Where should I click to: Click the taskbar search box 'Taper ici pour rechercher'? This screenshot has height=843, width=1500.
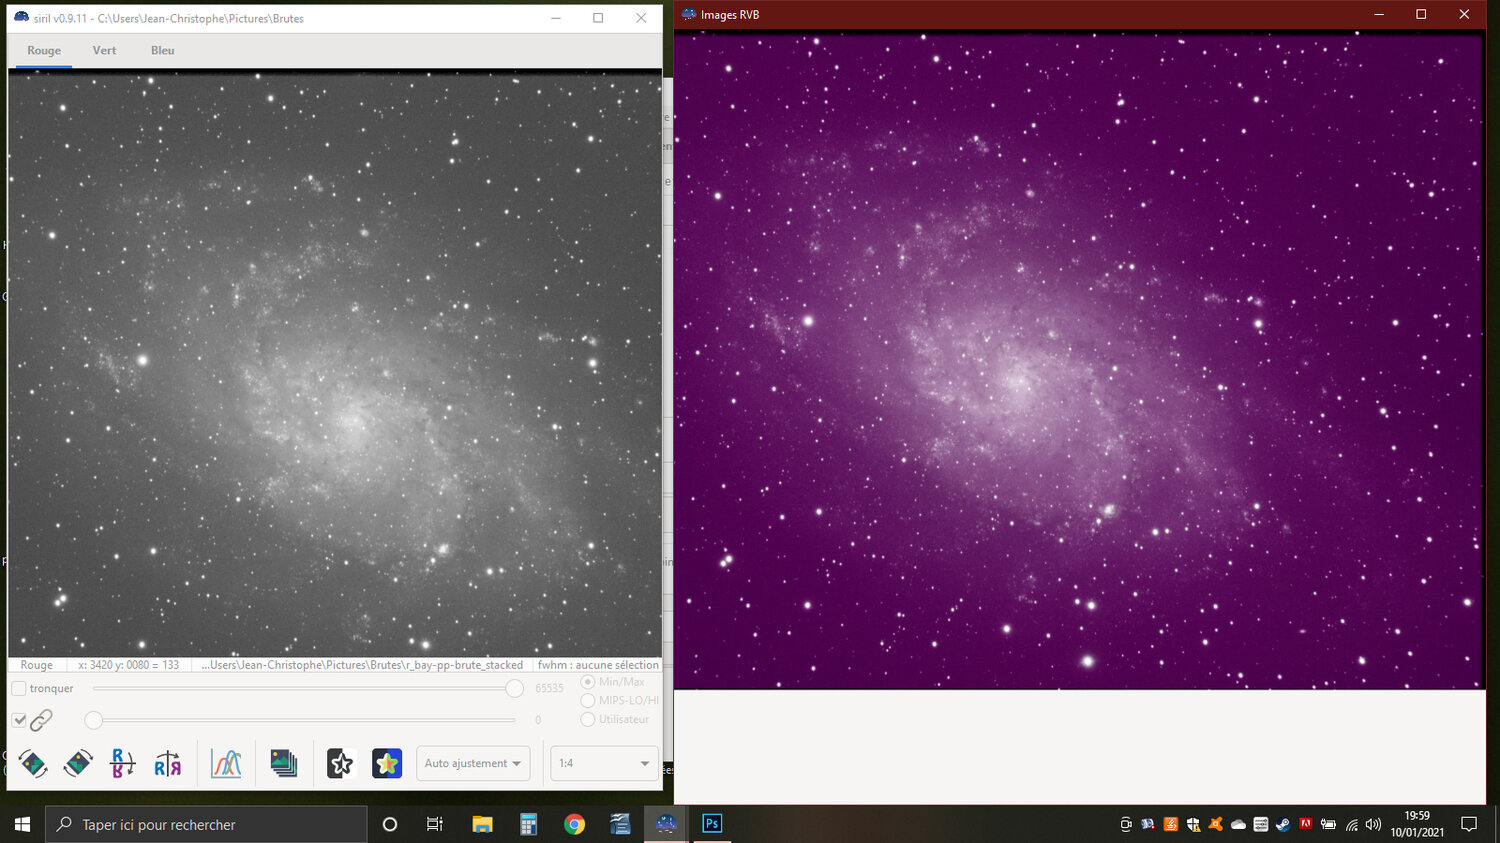click(x=206, y=825)
